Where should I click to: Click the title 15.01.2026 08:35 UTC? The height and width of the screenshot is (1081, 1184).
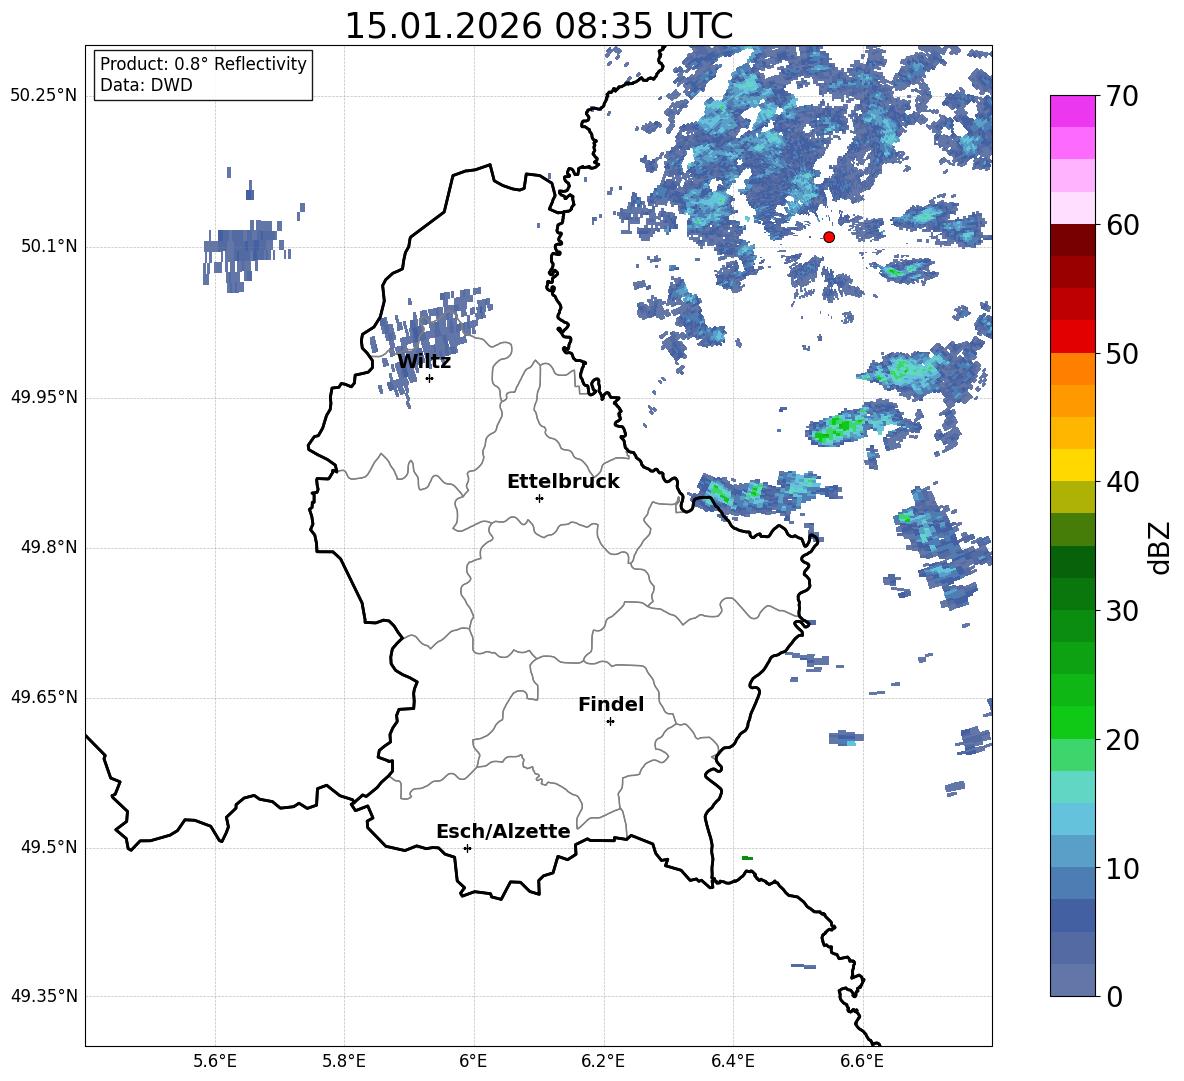tap(538, 26)
